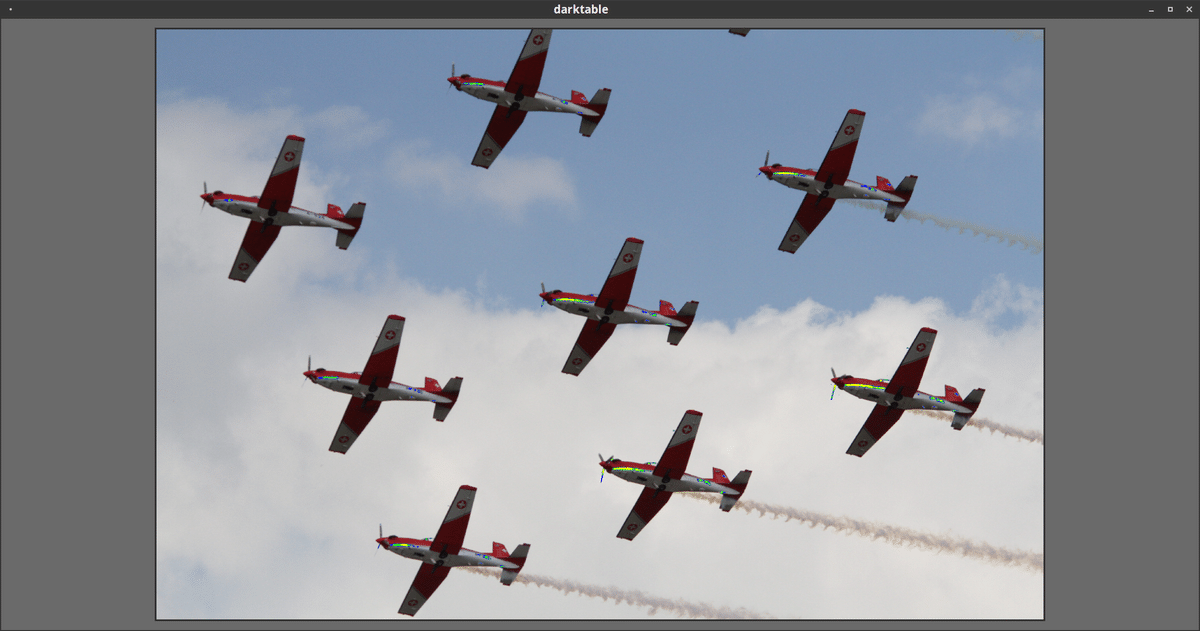Click the "darktable" title text
Viewport: 1200px width, 631px height.
(x=581, y=9)
